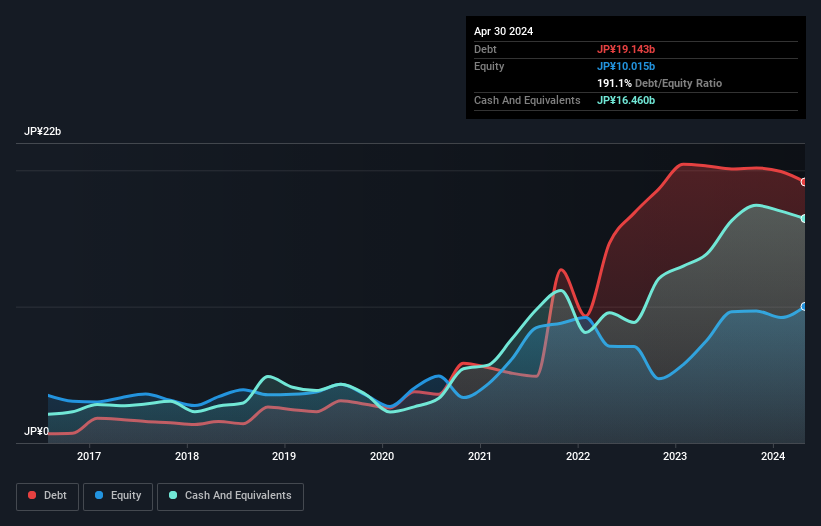The image size is (821, 526).
Task: Click the blue Equity legend dot
Action: [x=99, y=495]
